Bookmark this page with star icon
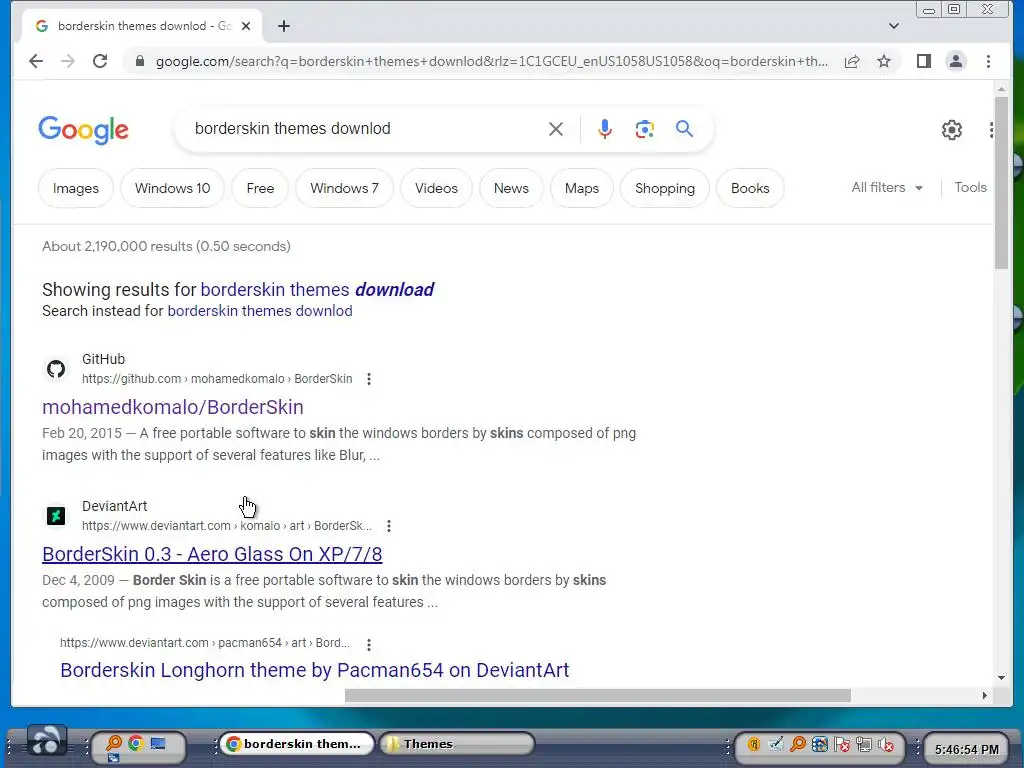Image resolution: width=1024 pixels, height=768 pixels. [x=884, y=61]
